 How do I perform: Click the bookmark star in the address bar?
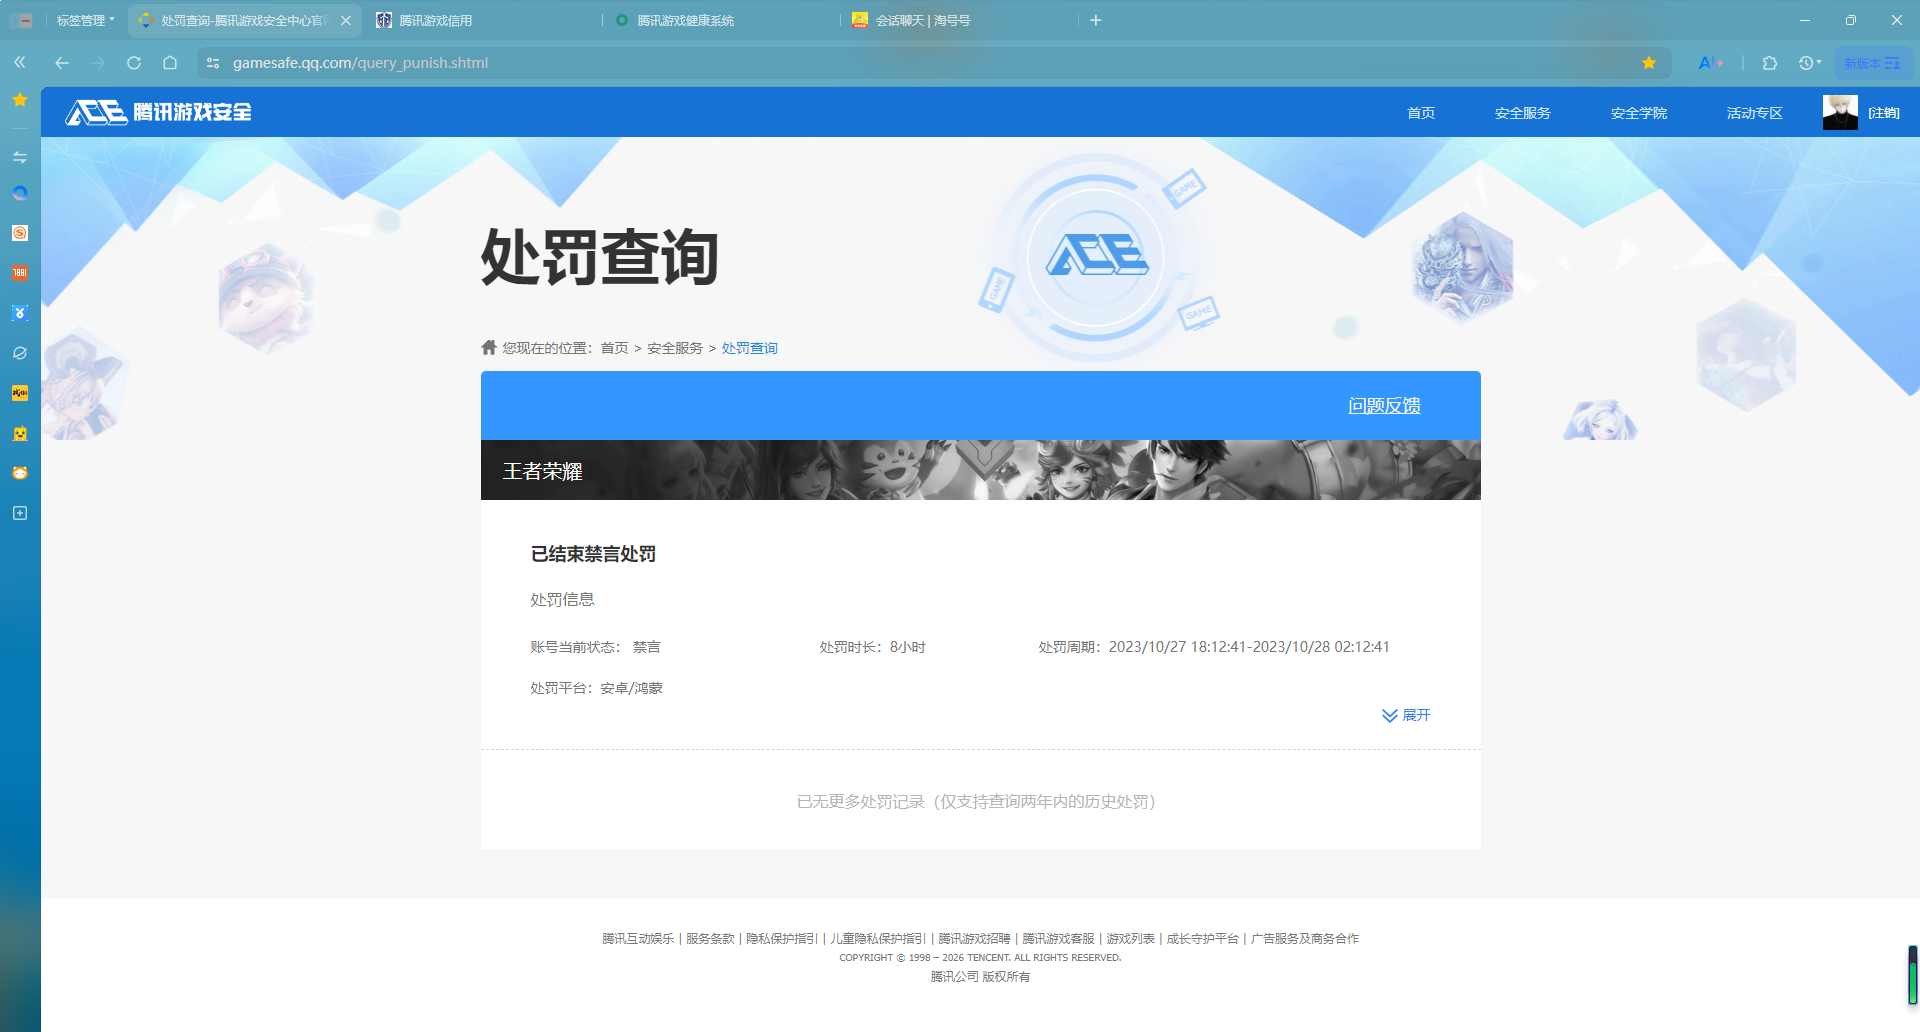pyautogui.click(x=1649, y=63)
